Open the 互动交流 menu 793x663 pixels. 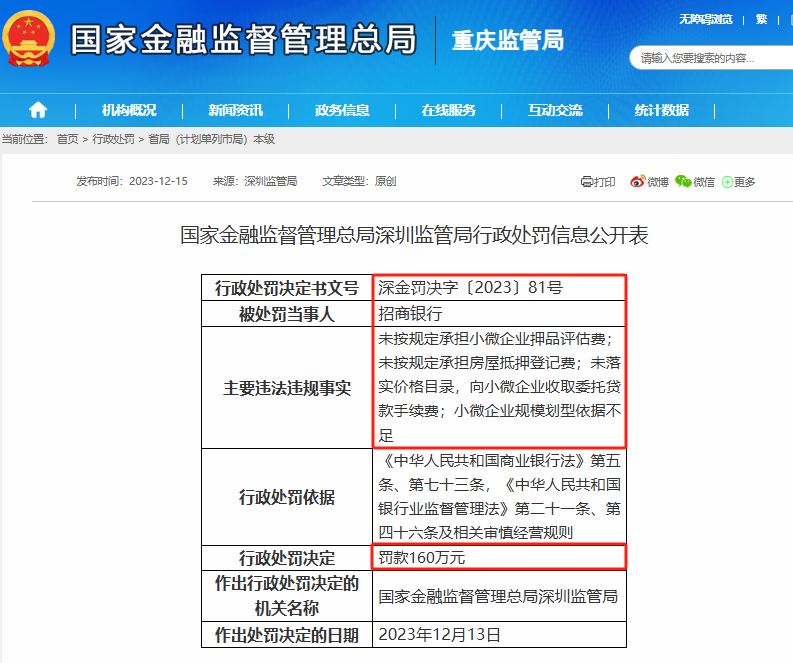tap(555, 110)
